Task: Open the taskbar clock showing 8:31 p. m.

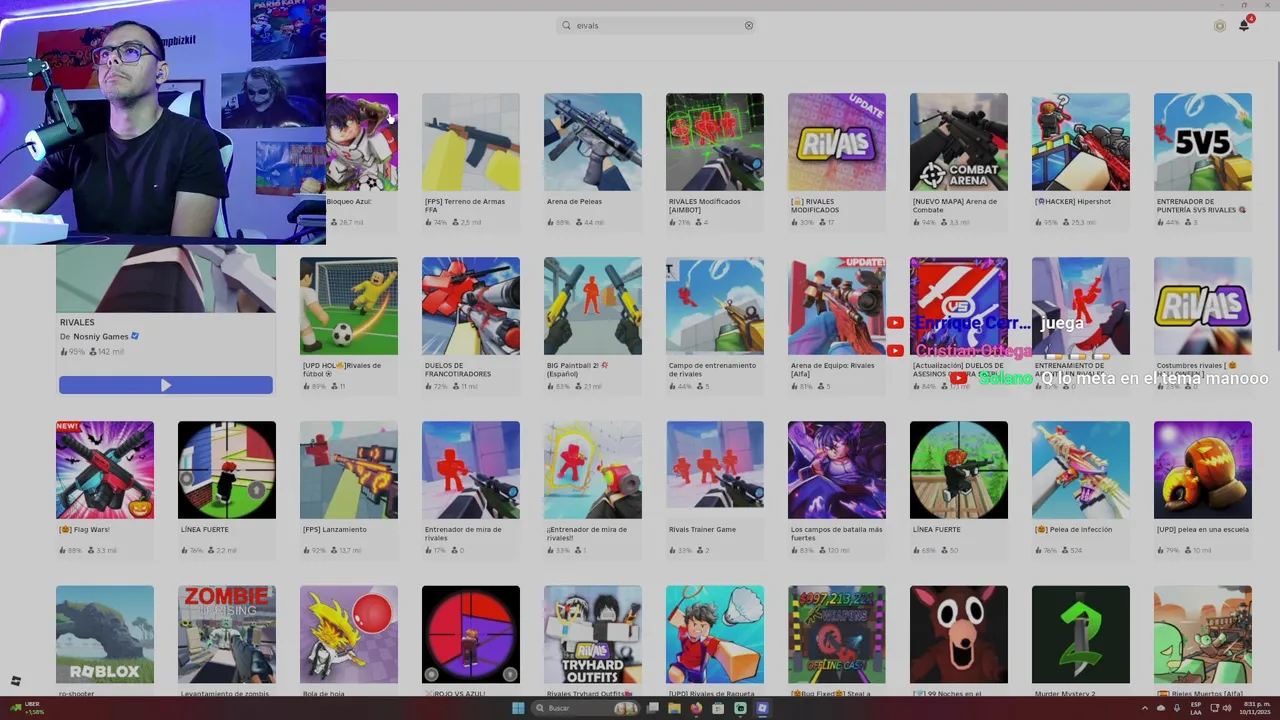Action: click(1255, 708)
